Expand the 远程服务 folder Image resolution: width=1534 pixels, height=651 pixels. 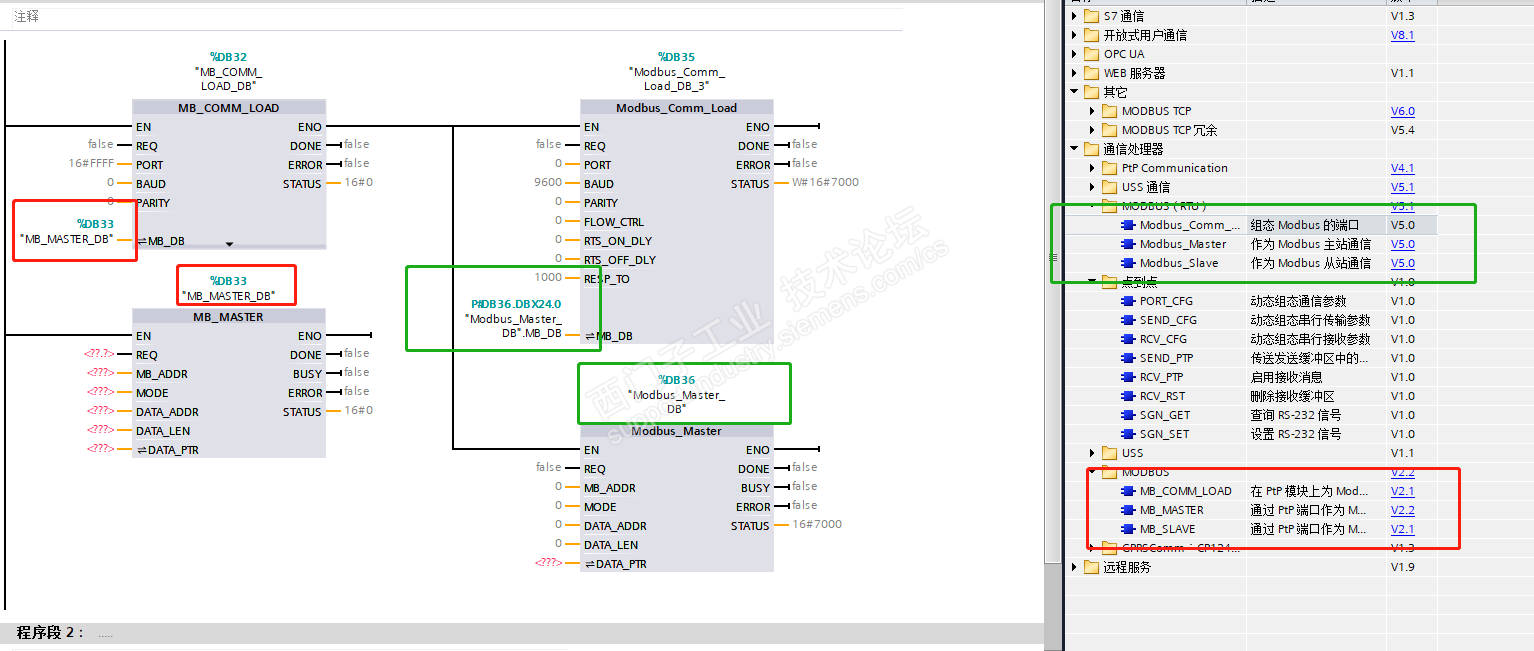tap(1075, 567)
